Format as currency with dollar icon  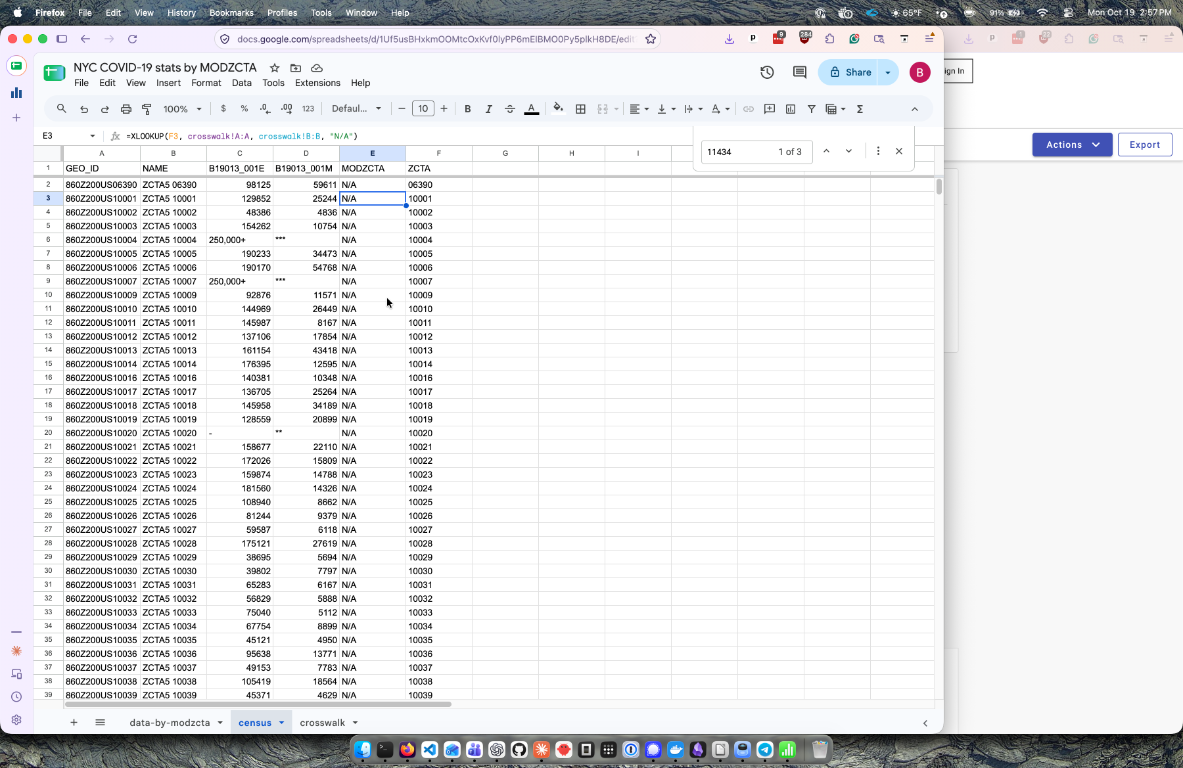point(223,109)
